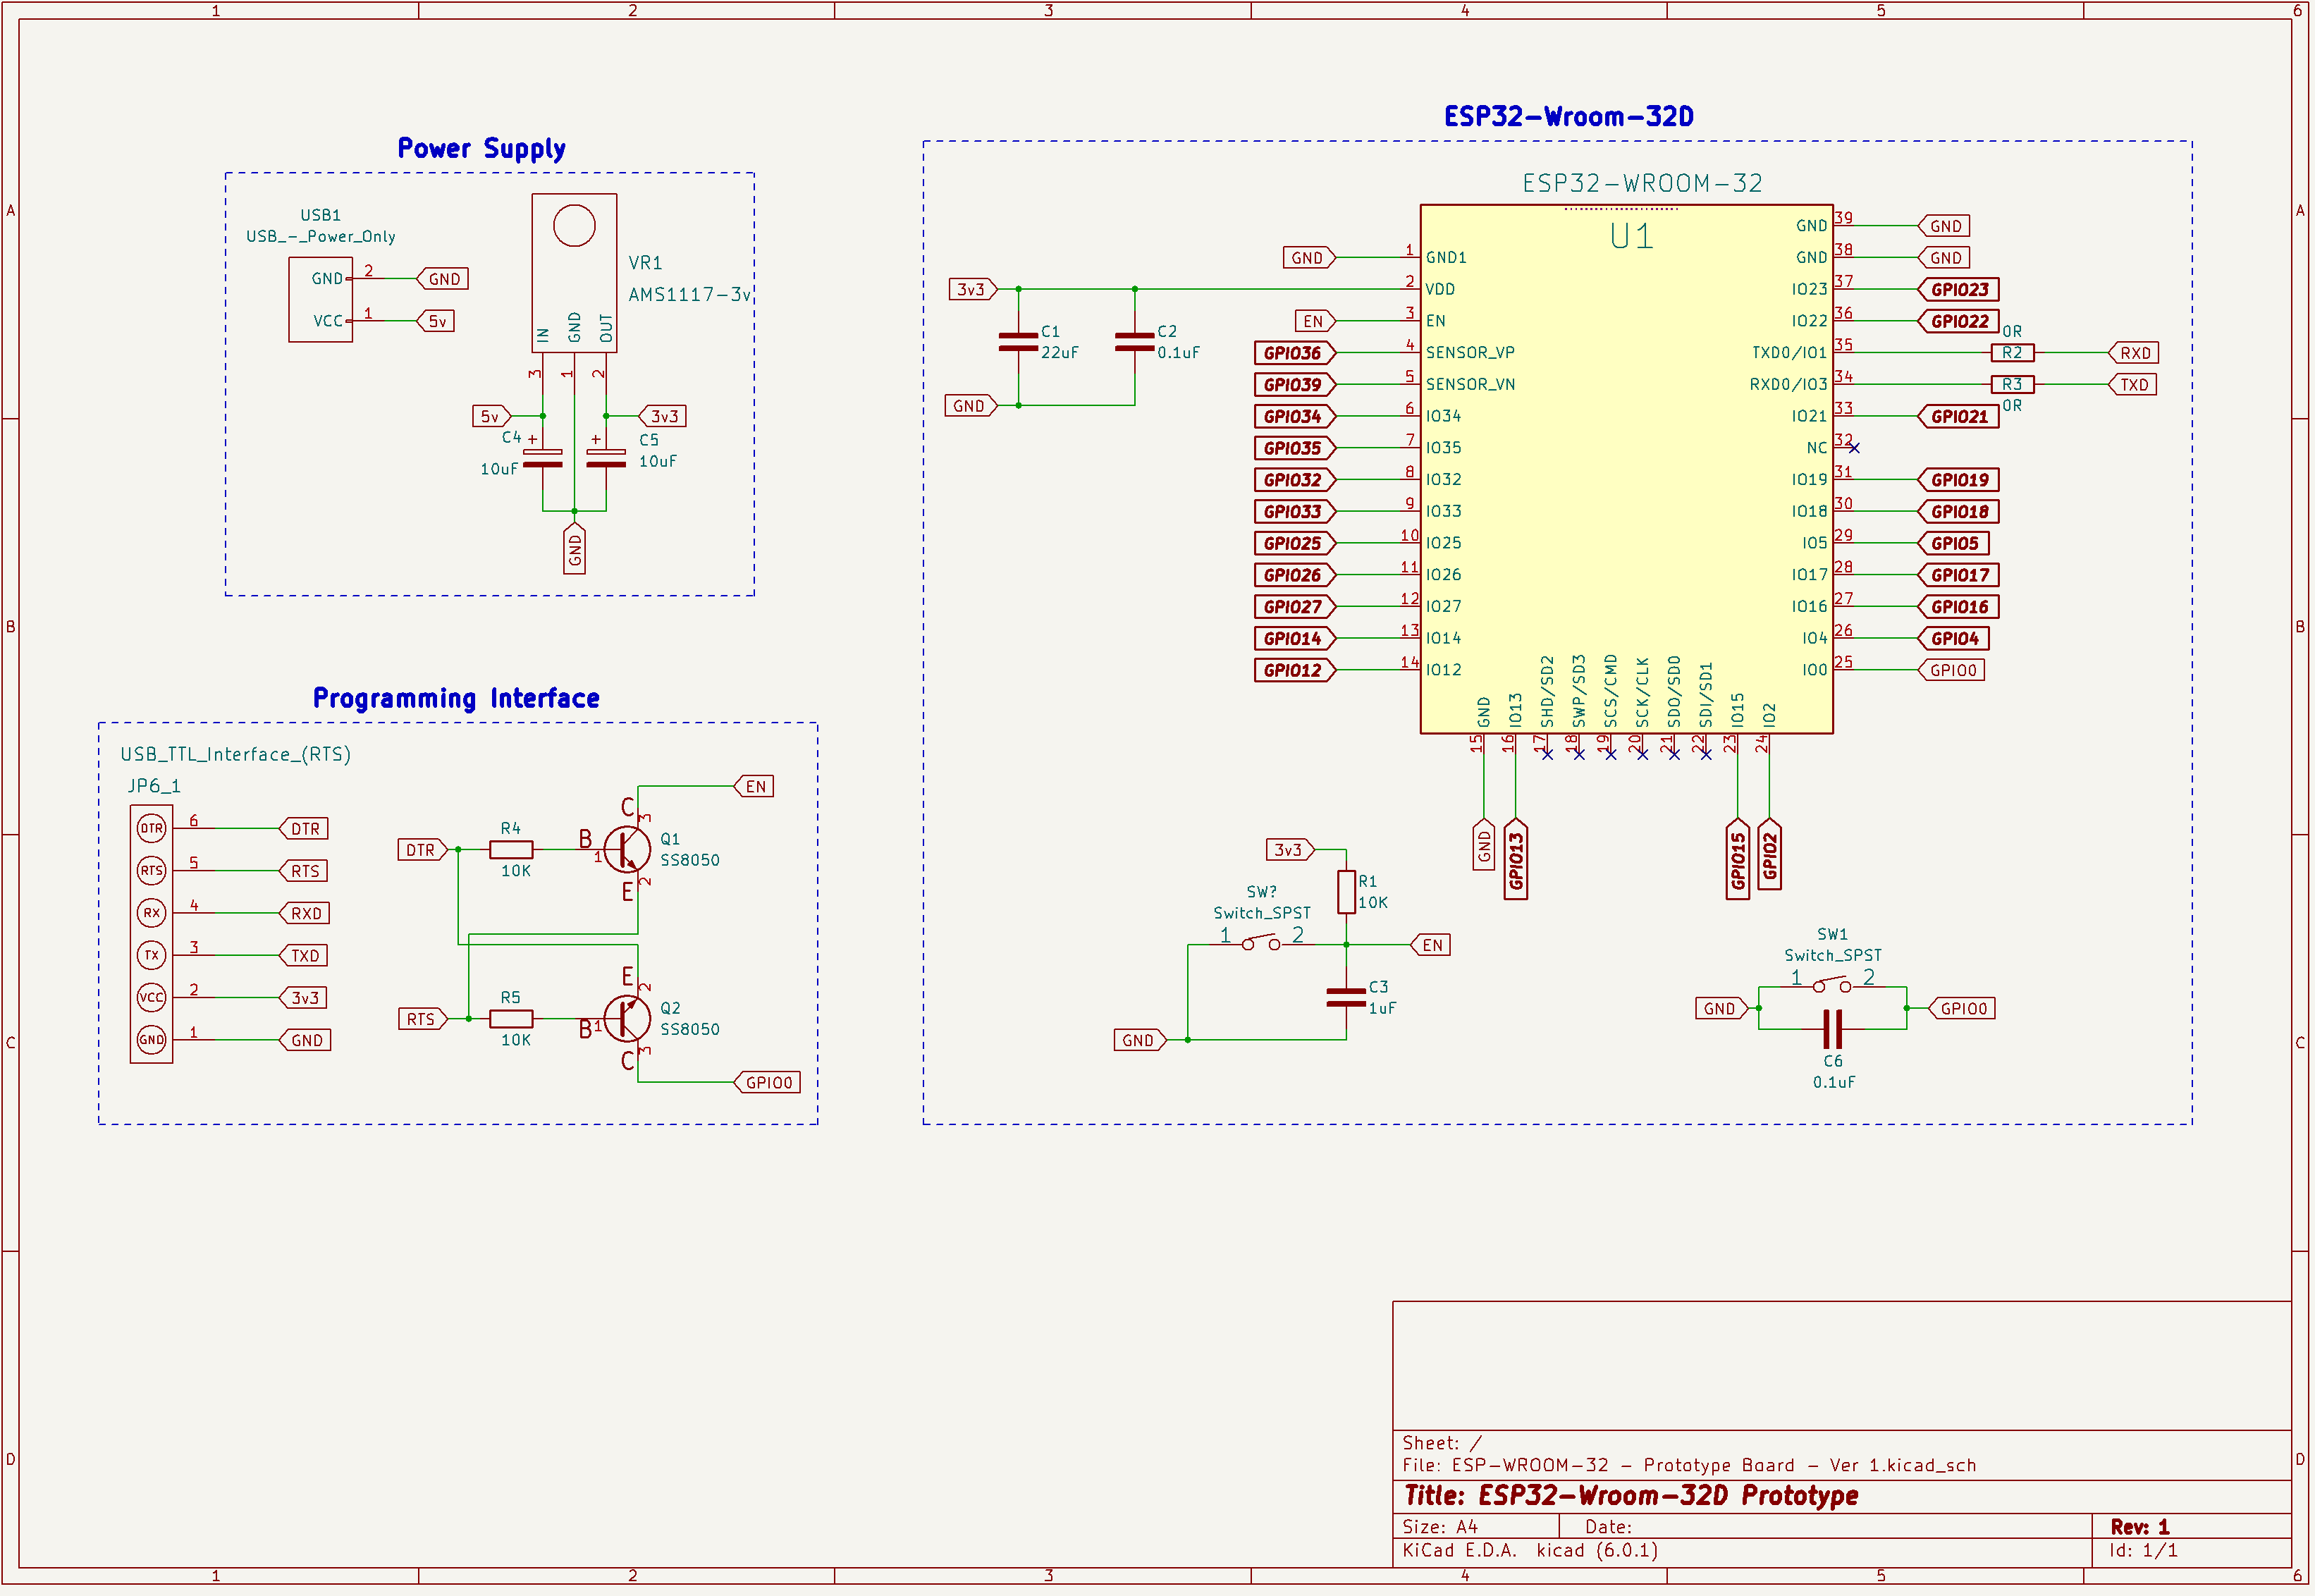Select resistor R4 on DTR line
The height and width of the screenshot is (1596, 2315).
pos(511,851)
